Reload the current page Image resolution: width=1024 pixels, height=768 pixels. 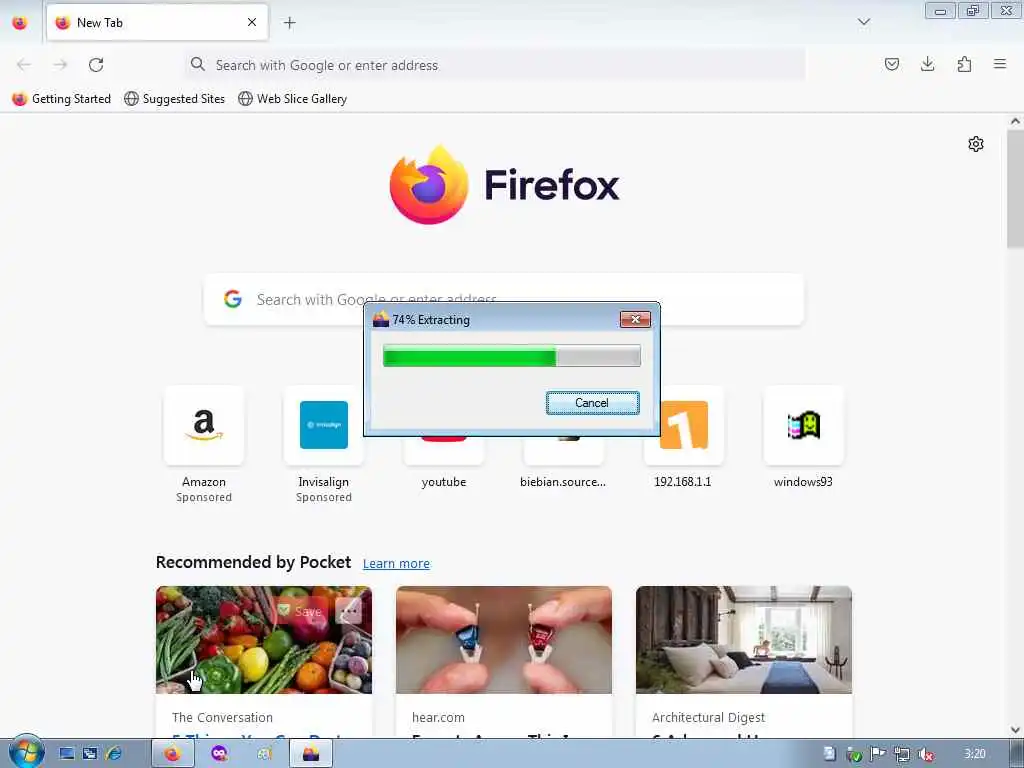pos(96,65)
